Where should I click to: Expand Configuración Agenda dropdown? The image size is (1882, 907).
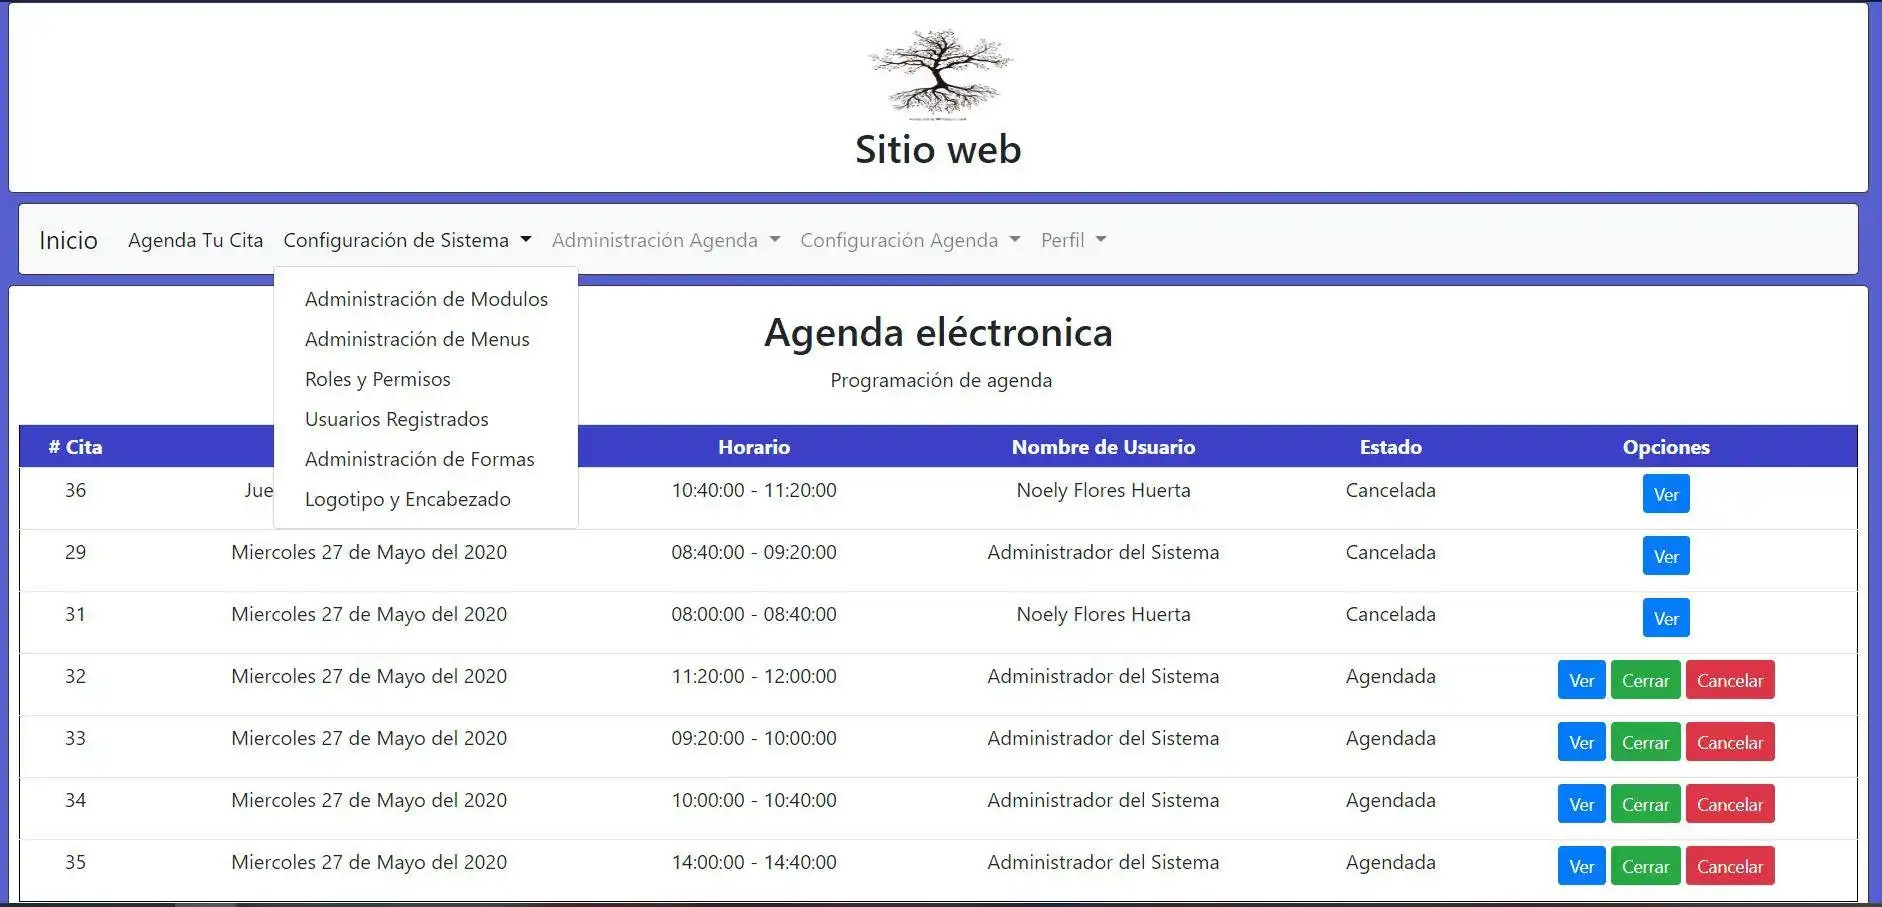point(910,240)
